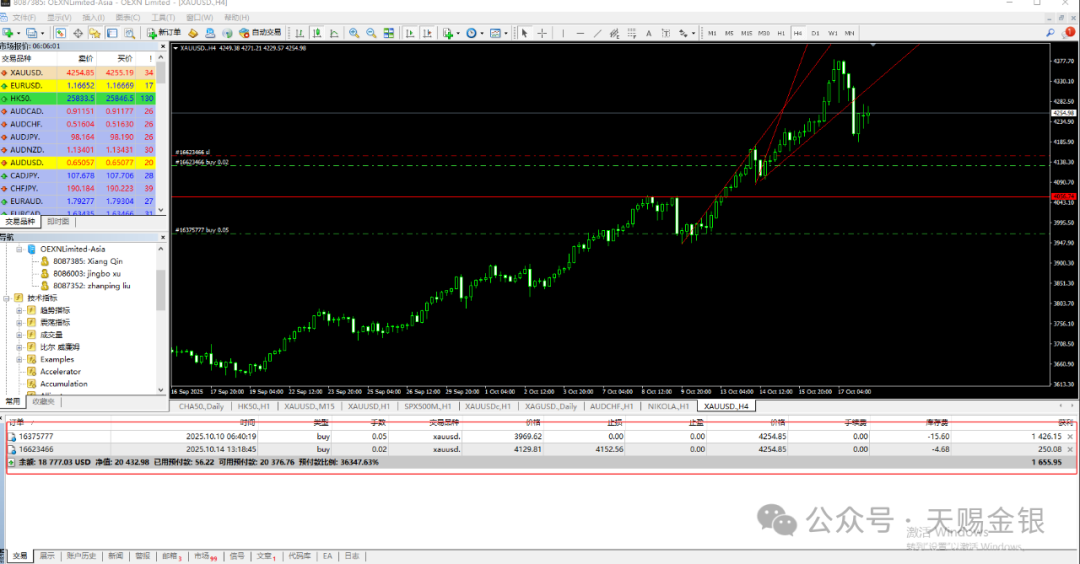The width and height of the screenshot is (1080, 564).
Task: Expand the Examples folder in navigator
Action: [19, 359]
